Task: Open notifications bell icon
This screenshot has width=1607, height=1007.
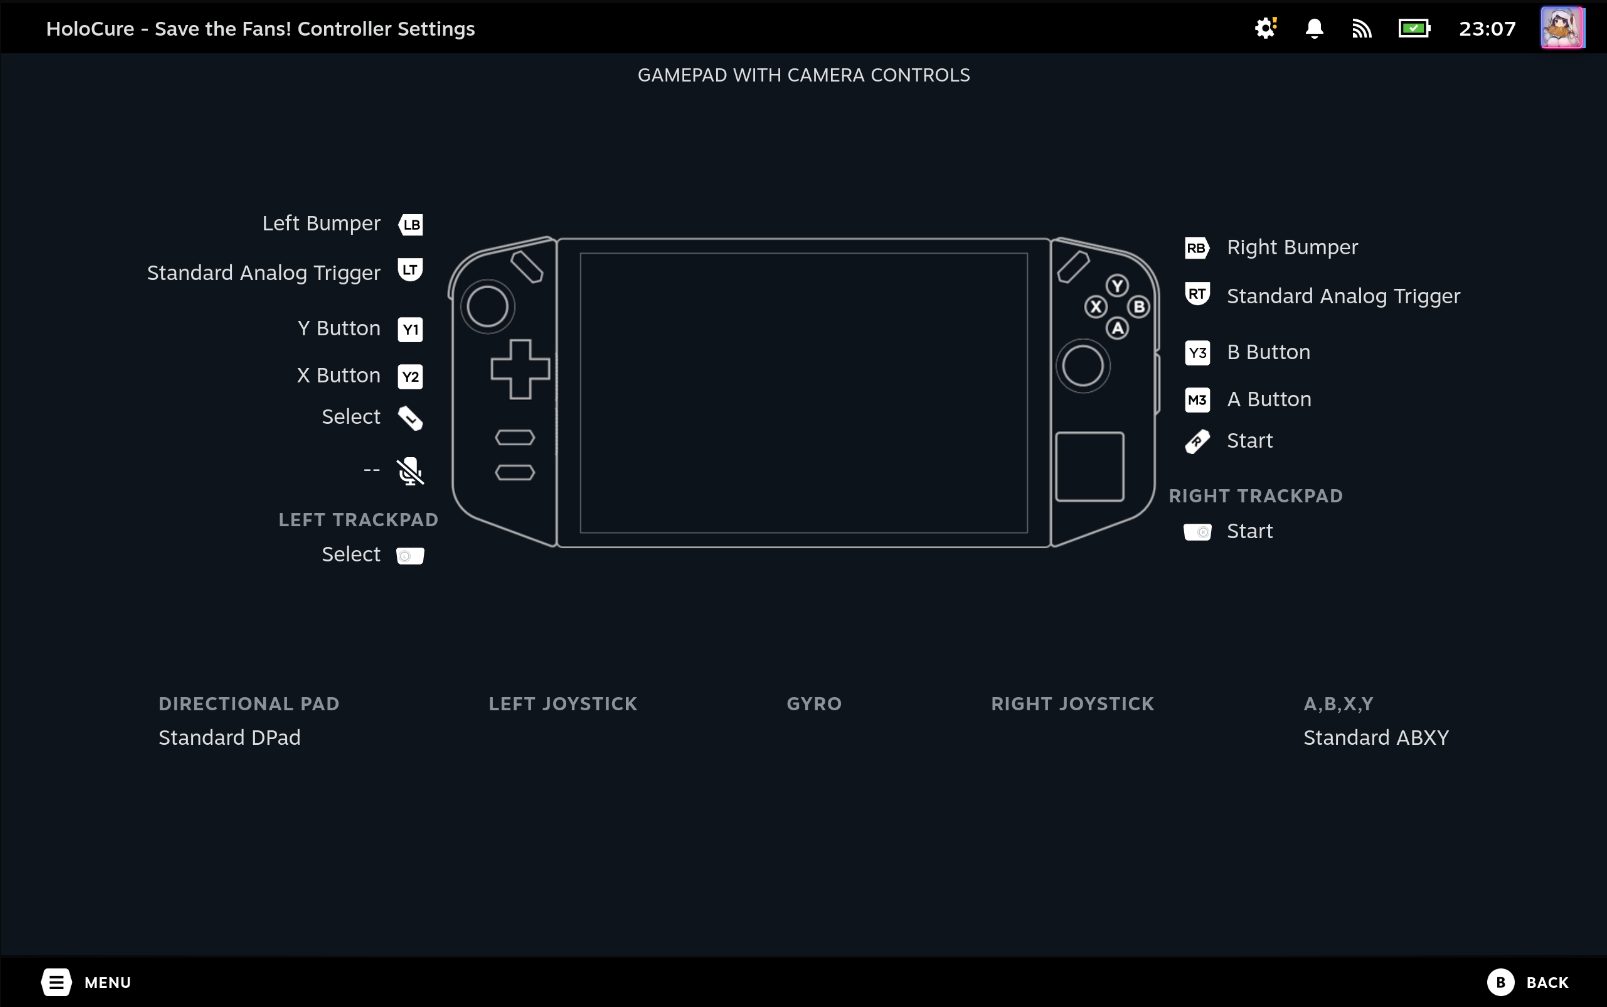Action: click(x=1314, y=28)
